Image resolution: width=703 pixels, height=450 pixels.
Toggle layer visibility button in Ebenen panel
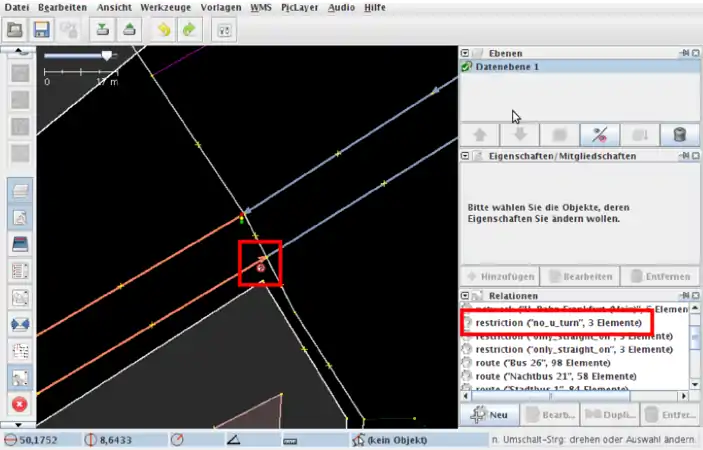tap(600, 134)
